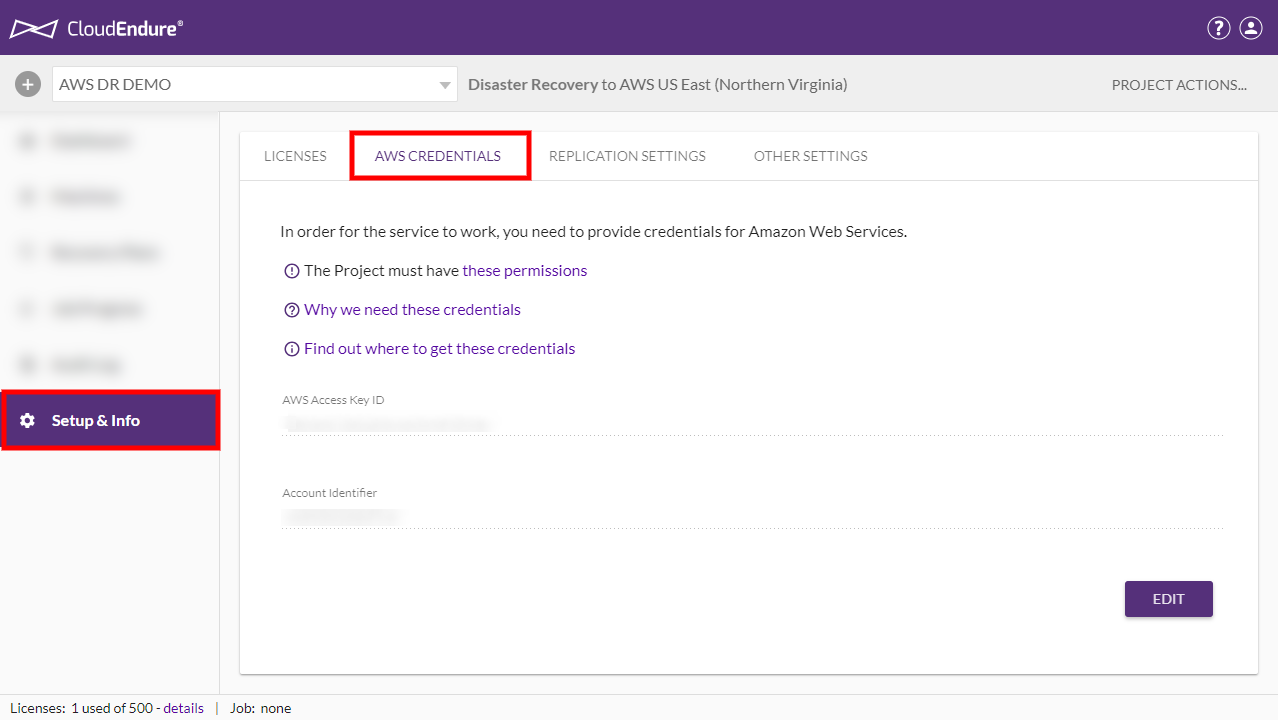The height and width of the screenshot is (720, 1278).
Task: Click 'Licenses: 1 used of 500' status text
Action: (x=83, y=708)
